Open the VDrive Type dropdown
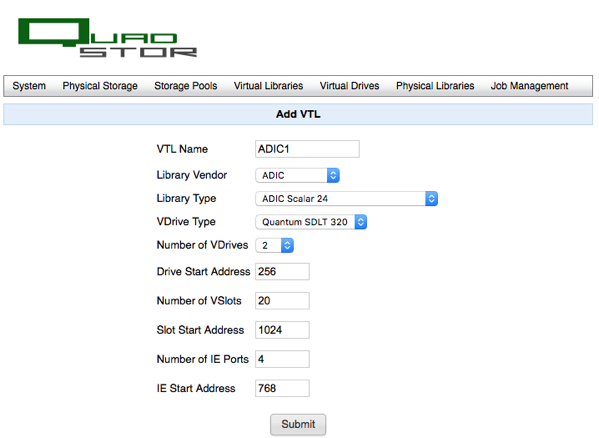599x438 pixels. [311, 222]
